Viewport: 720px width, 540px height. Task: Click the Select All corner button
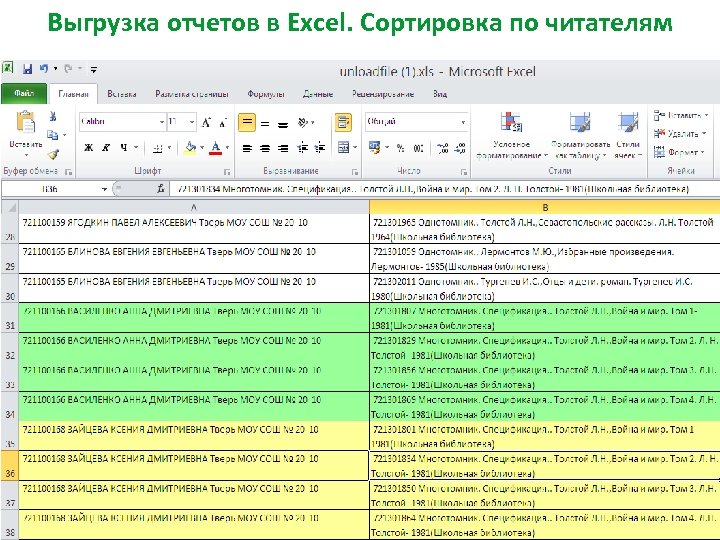click(x=10, y=208)
